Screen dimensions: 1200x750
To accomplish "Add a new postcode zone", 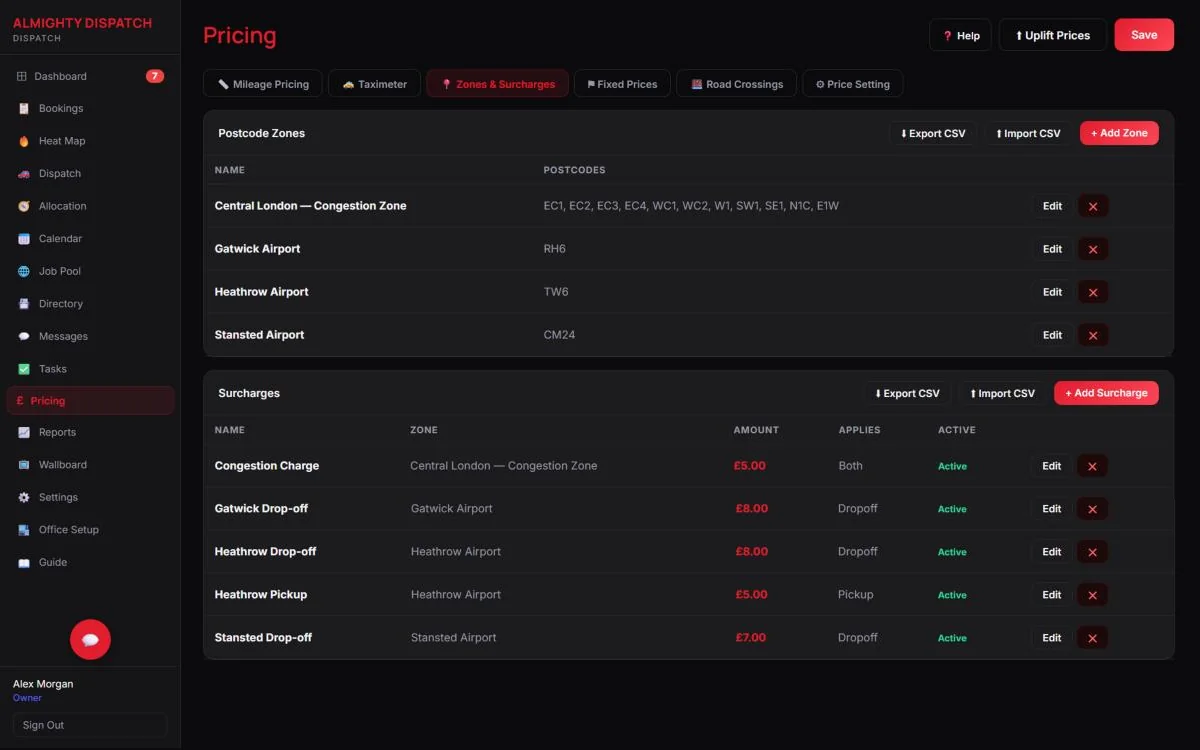I will point(1119,133).
